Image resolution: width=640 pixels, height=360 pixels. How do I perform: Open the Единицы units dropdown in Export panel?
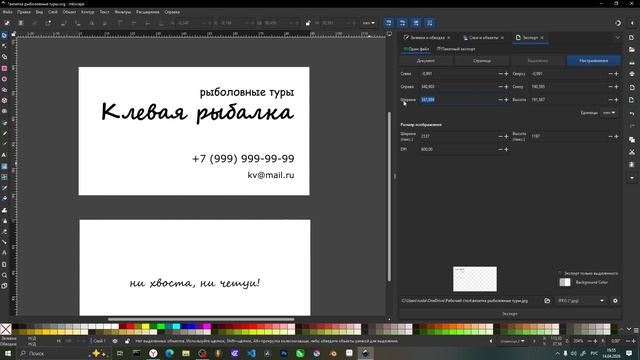pos(609,113)
